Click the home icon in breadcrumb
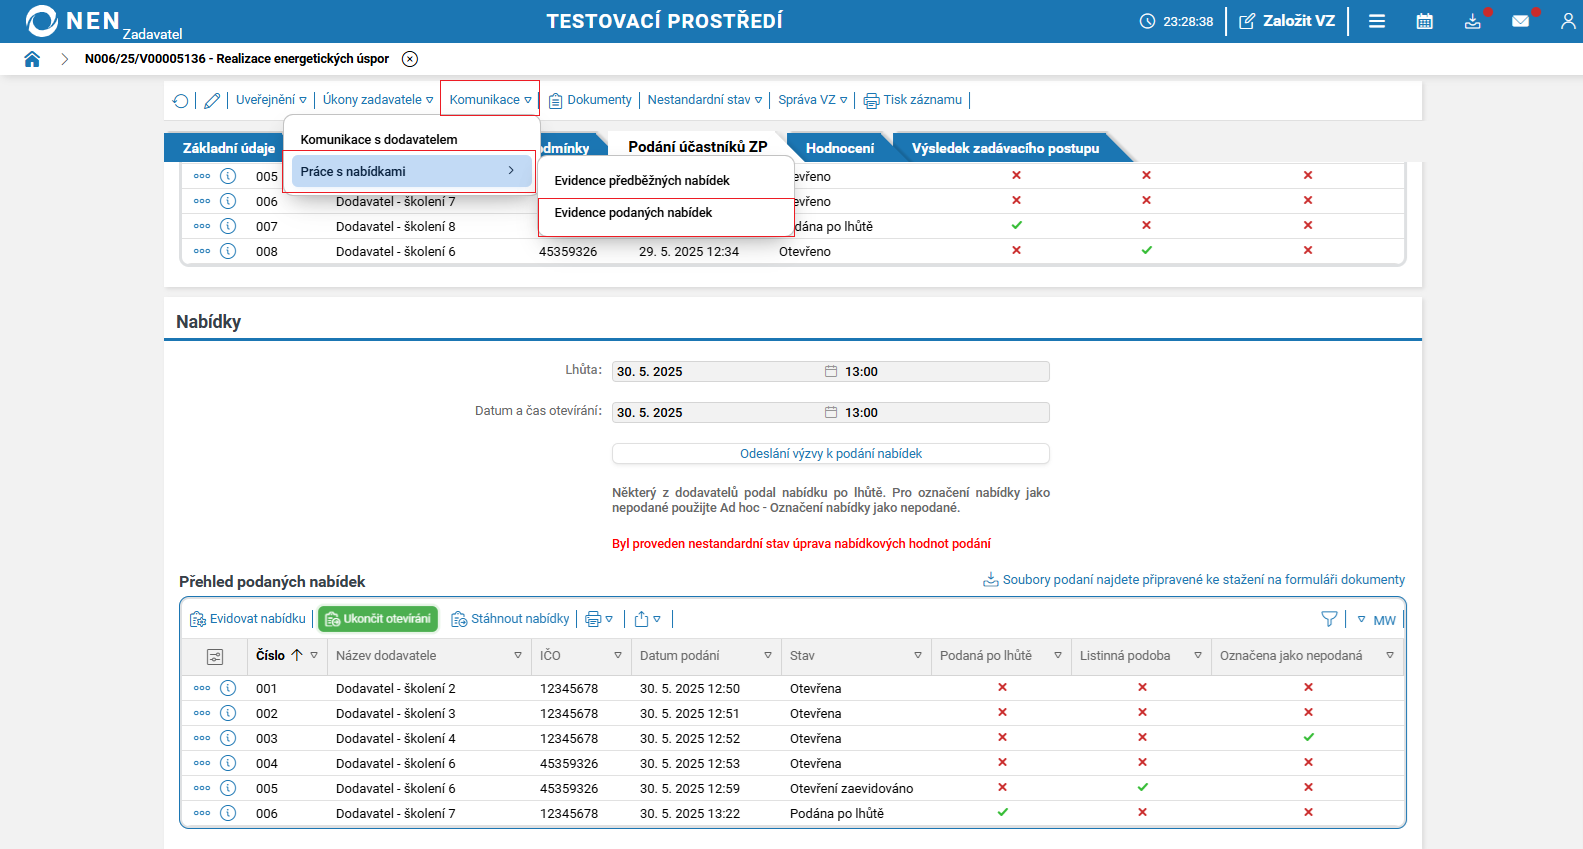Screen dimensions: 1583x849 [32, 59]
